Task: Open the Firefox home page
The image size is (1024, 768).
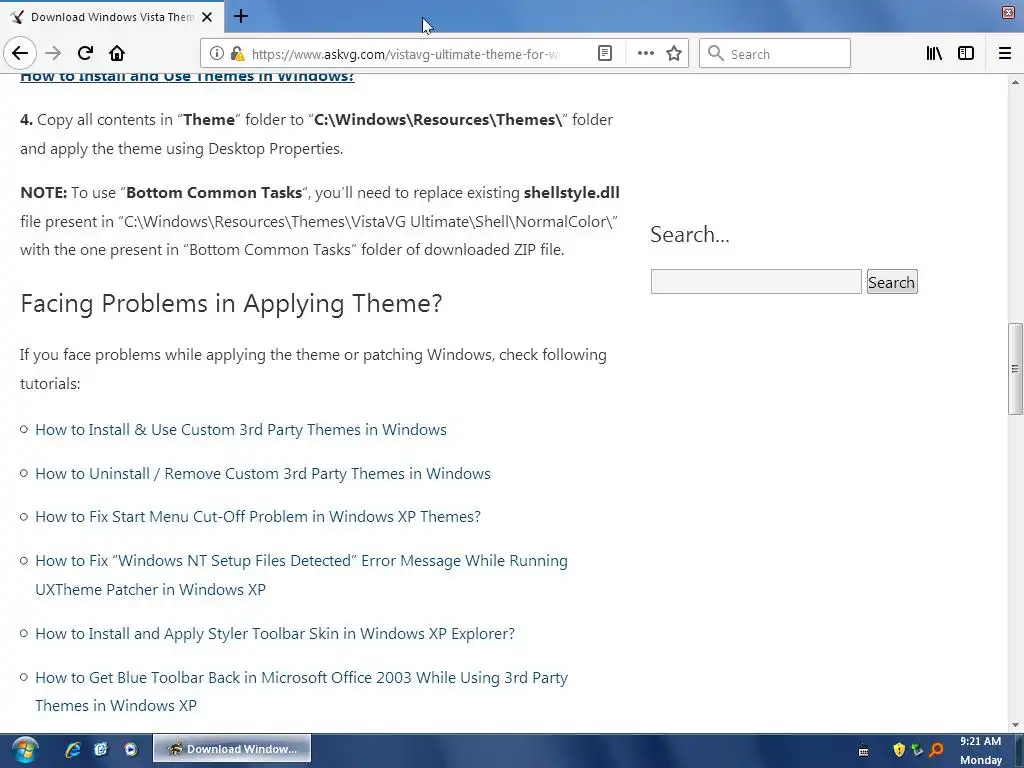Action: 117,54
